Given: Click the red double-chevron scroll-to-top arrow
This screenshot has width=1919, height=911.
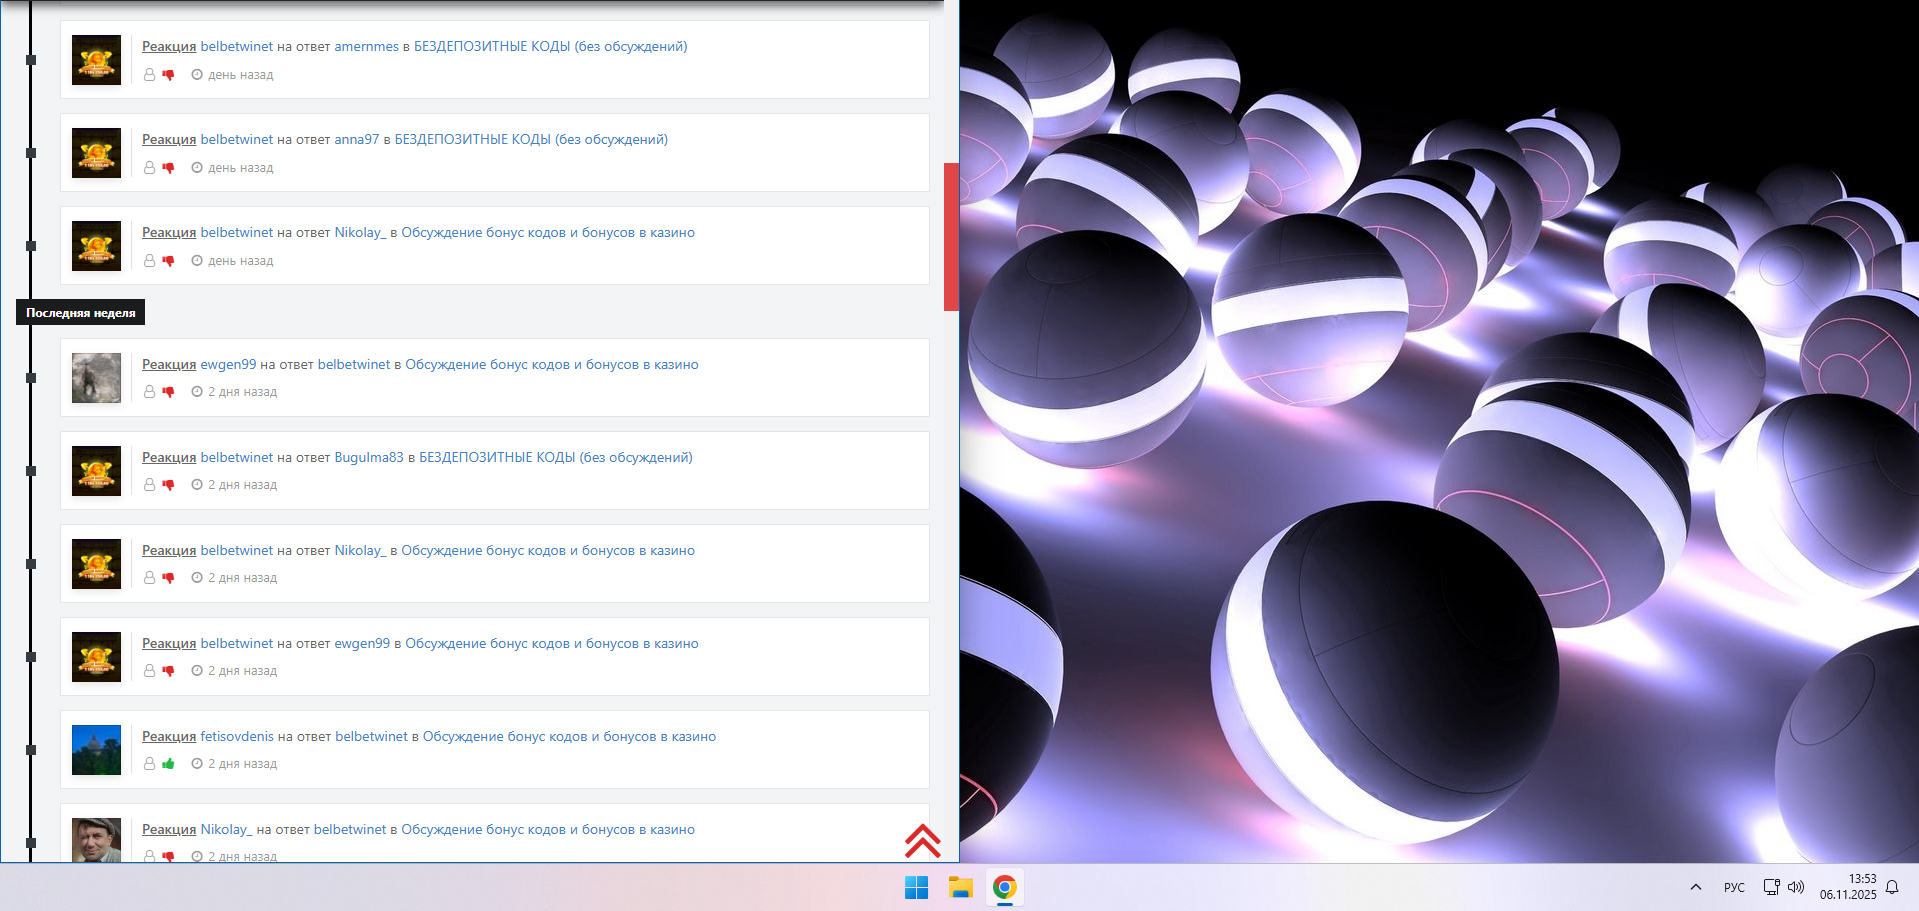Looking at the screenshot, I should 922,841.
